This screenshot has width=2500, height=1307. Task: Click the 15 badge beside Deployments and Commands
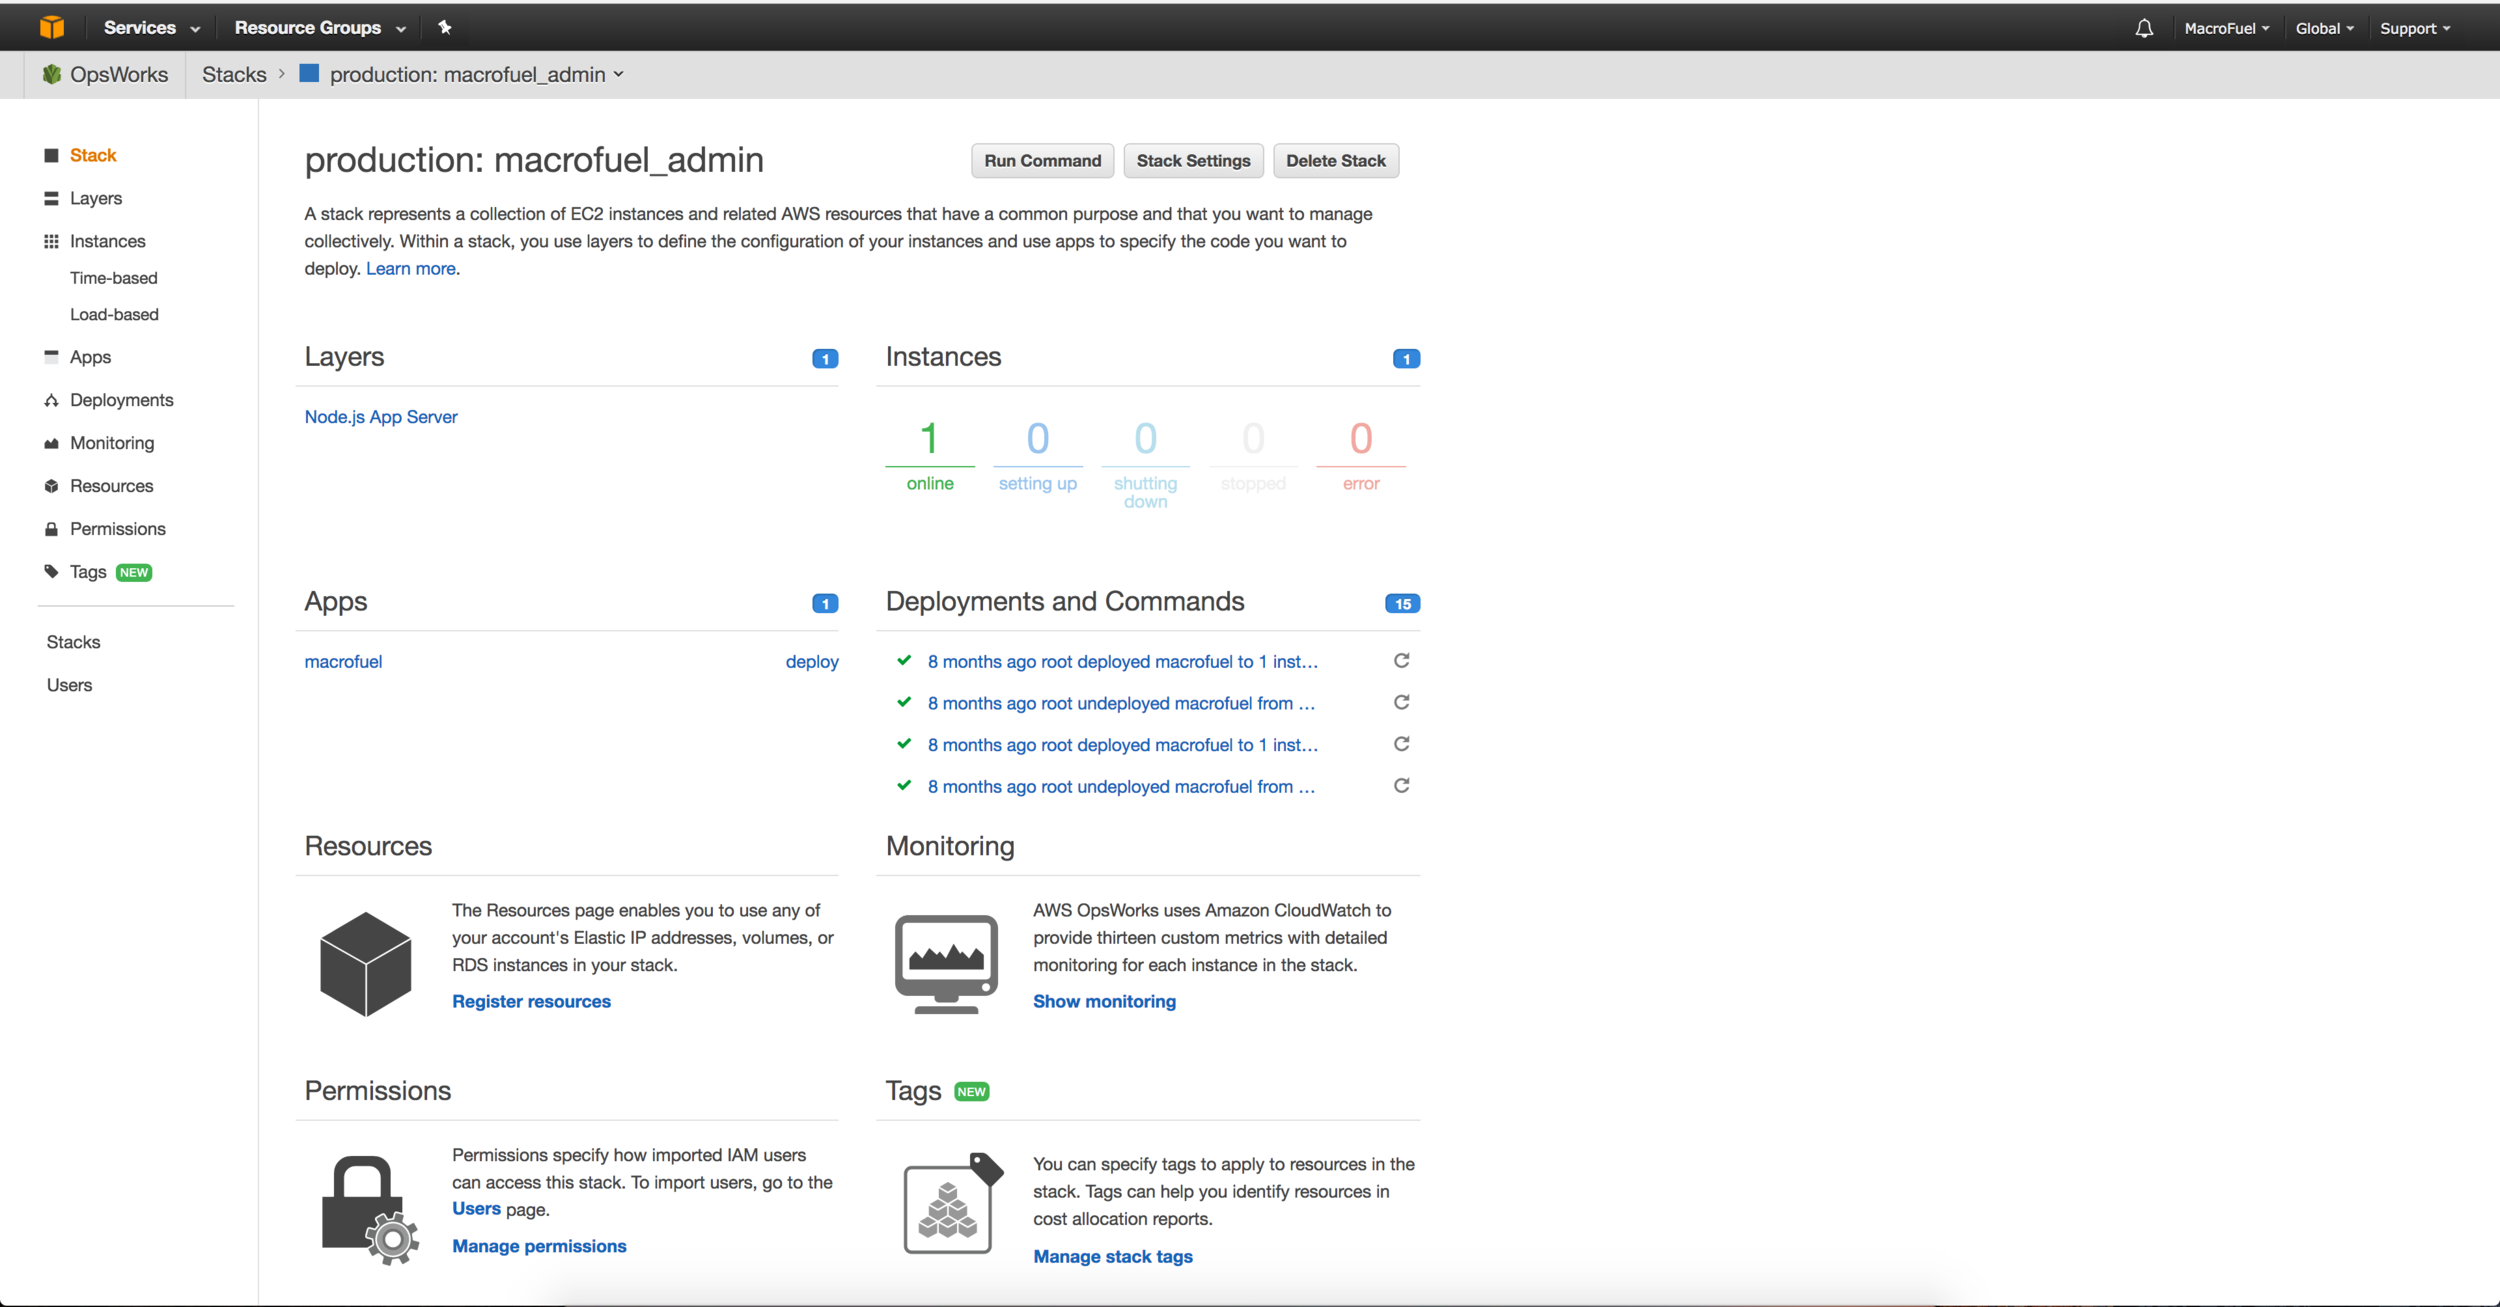pos(1402,603)
